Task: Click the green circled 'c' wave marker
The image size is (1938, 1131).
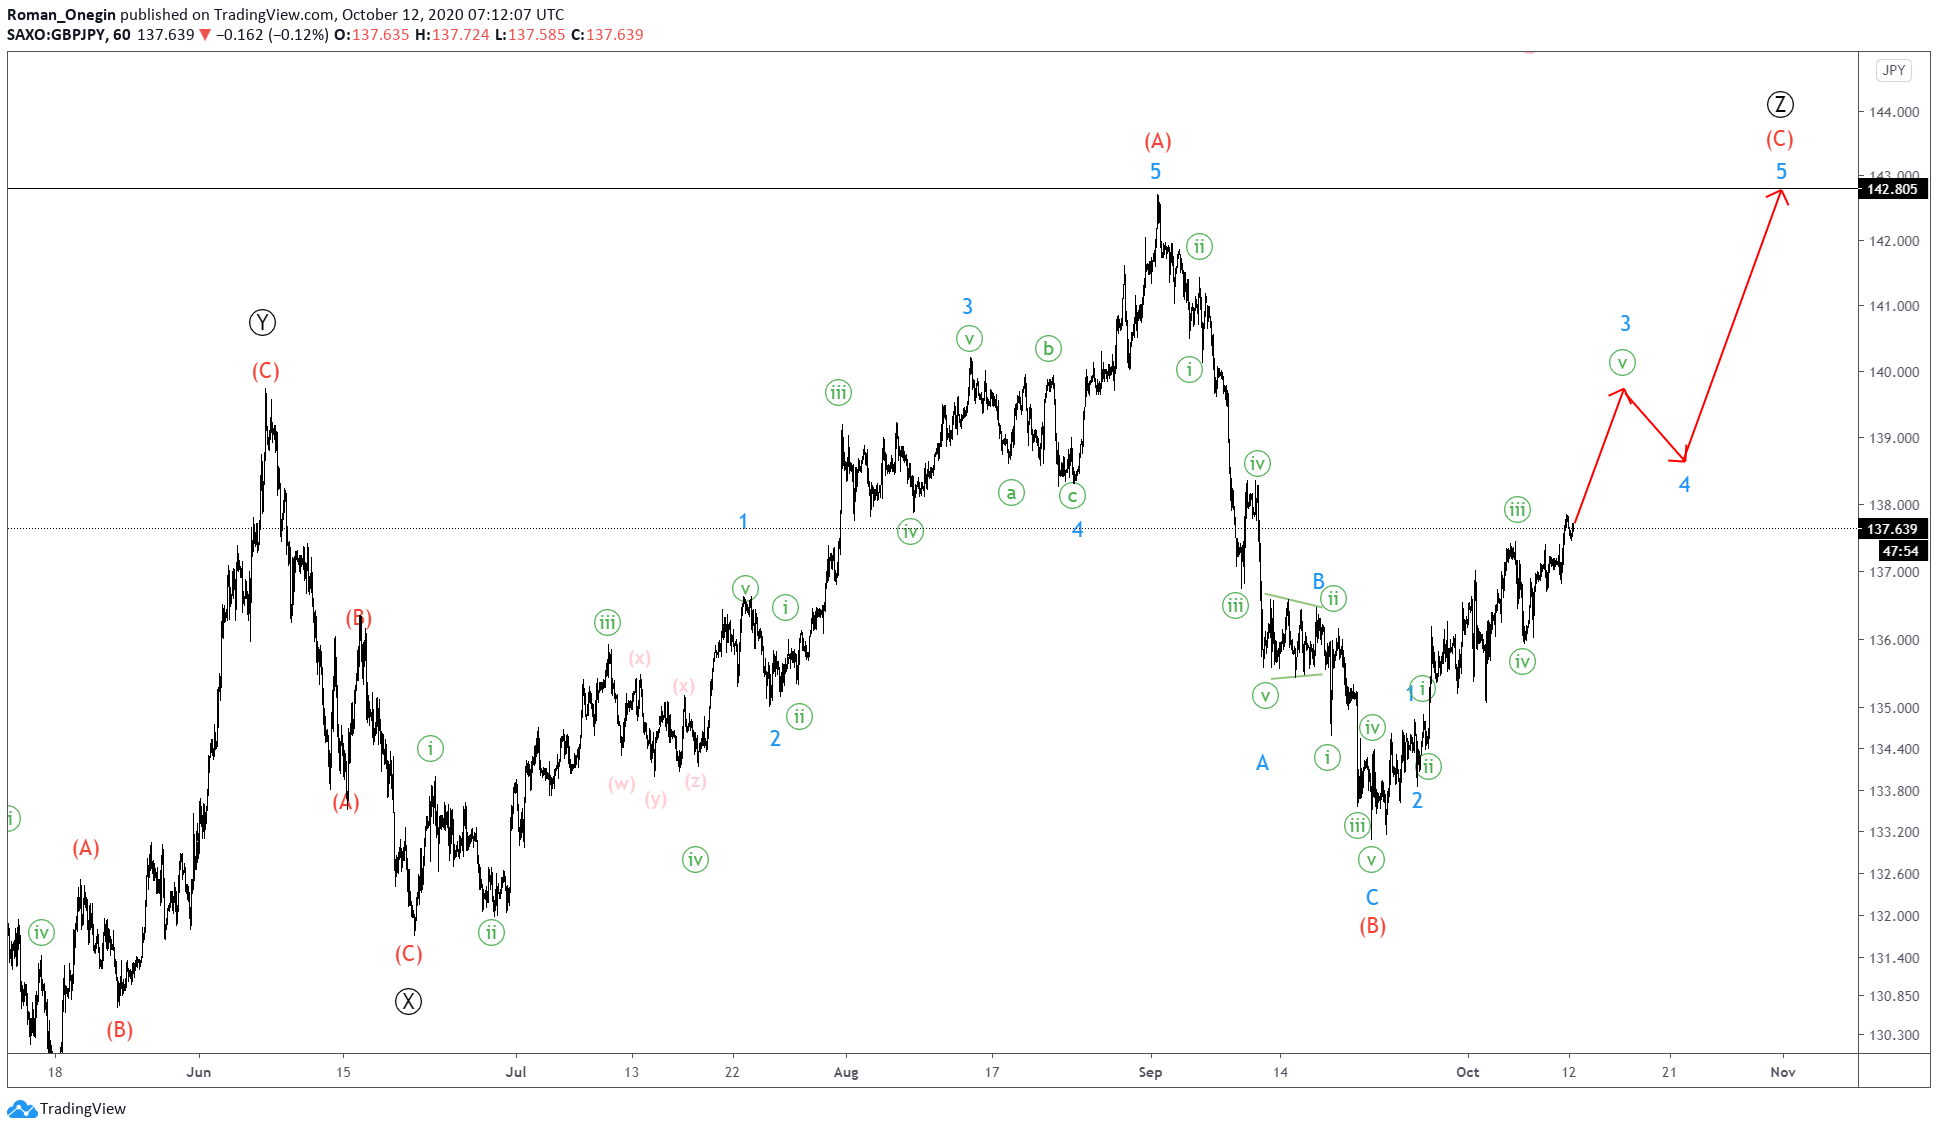Action: [x=1072, y=495]
